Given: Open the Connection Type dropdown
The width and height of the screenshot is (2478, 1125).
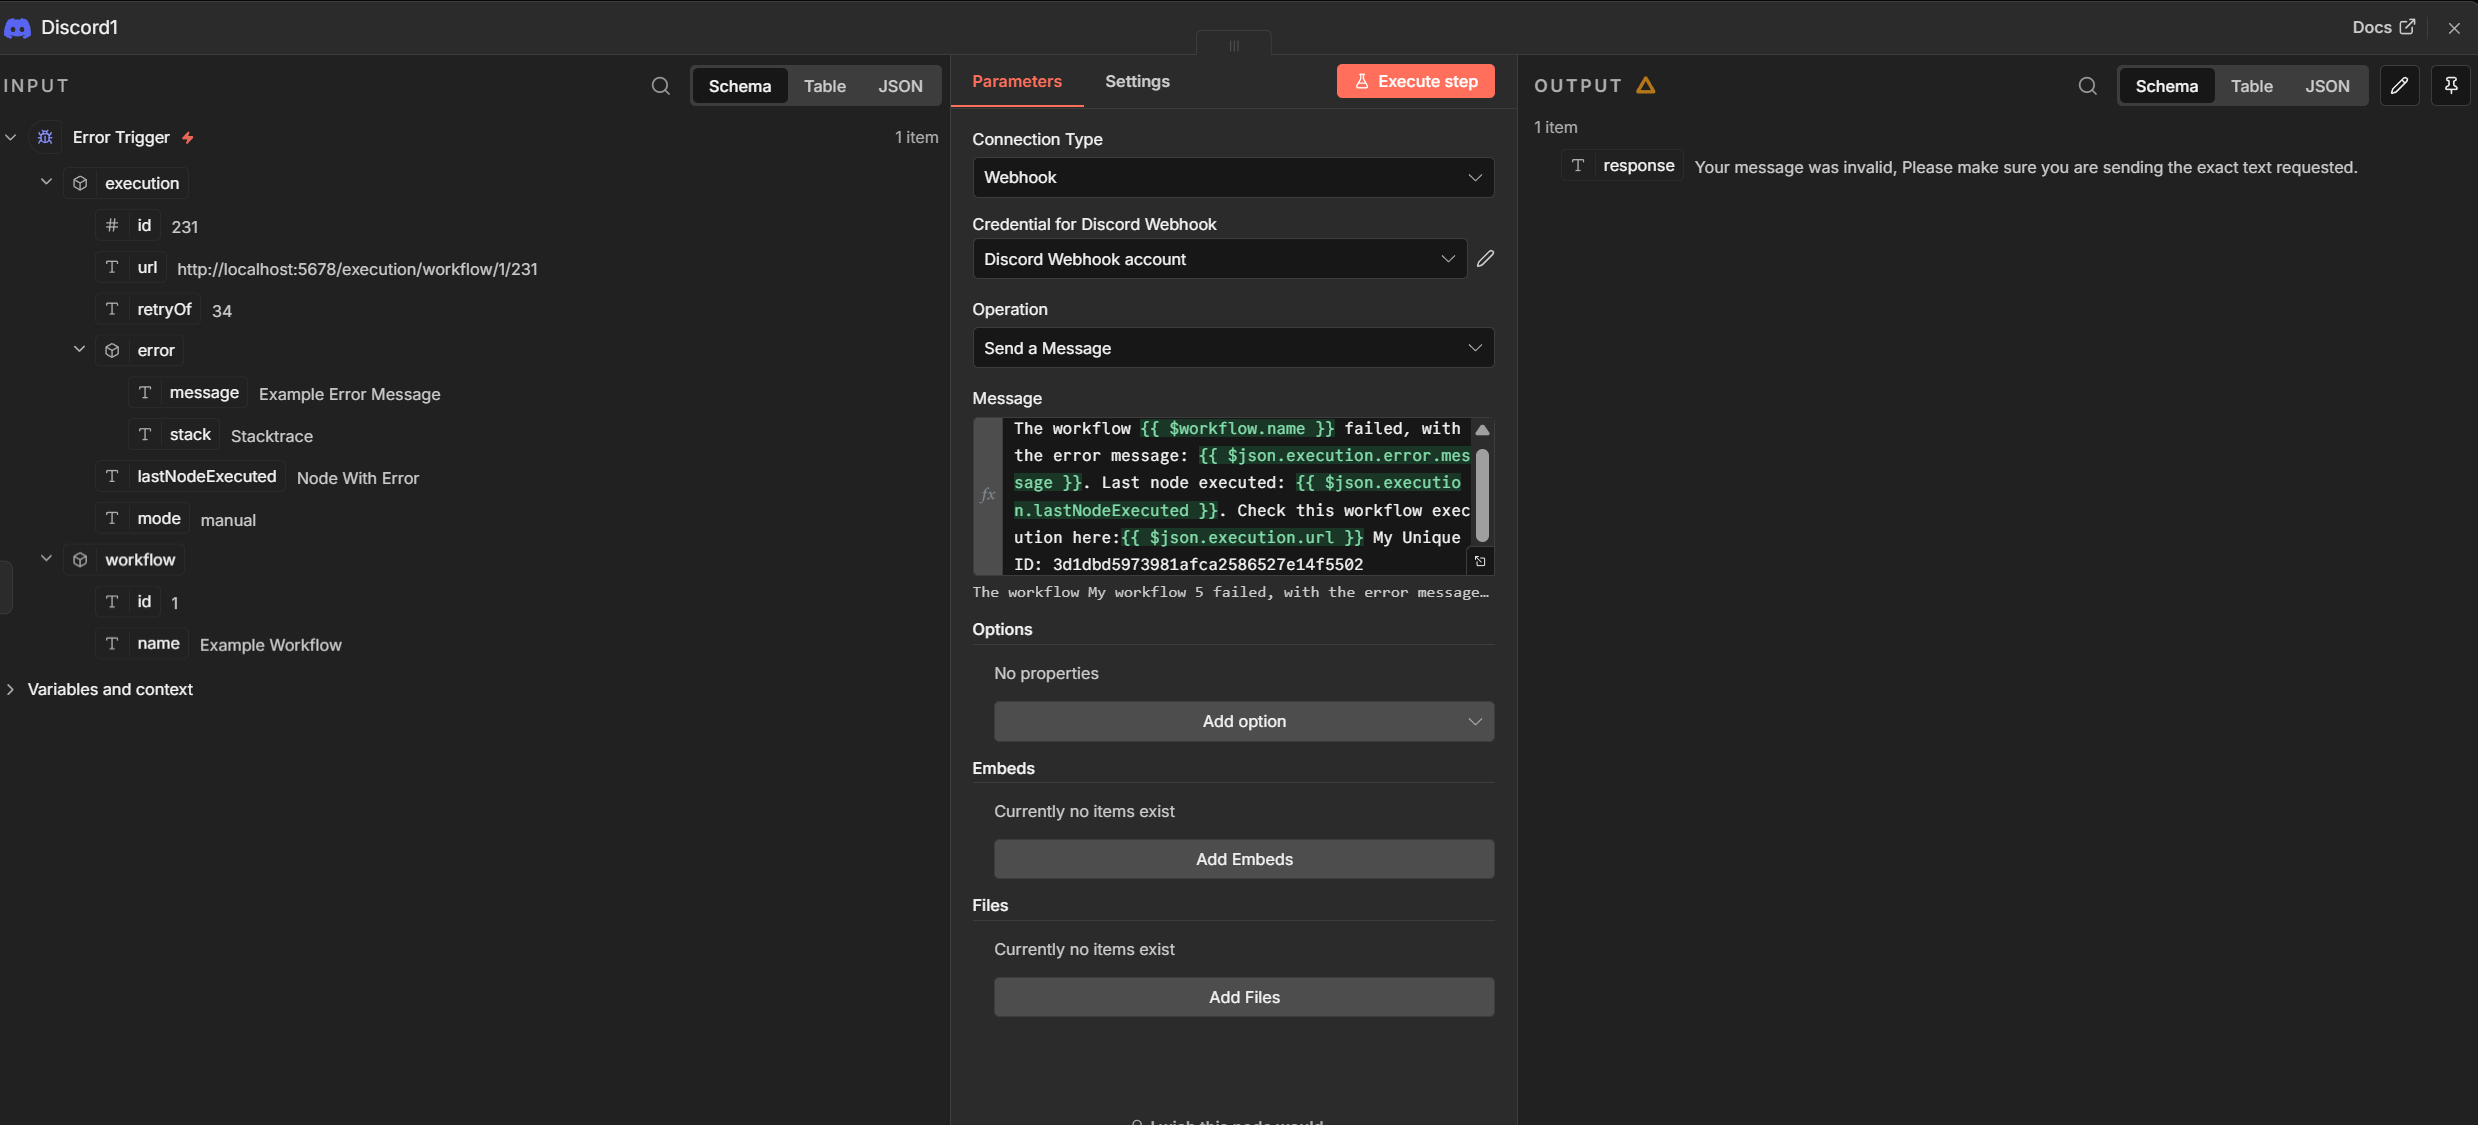Looking at the screenshot, I should pyautogui.click(x=1232, y=178).
